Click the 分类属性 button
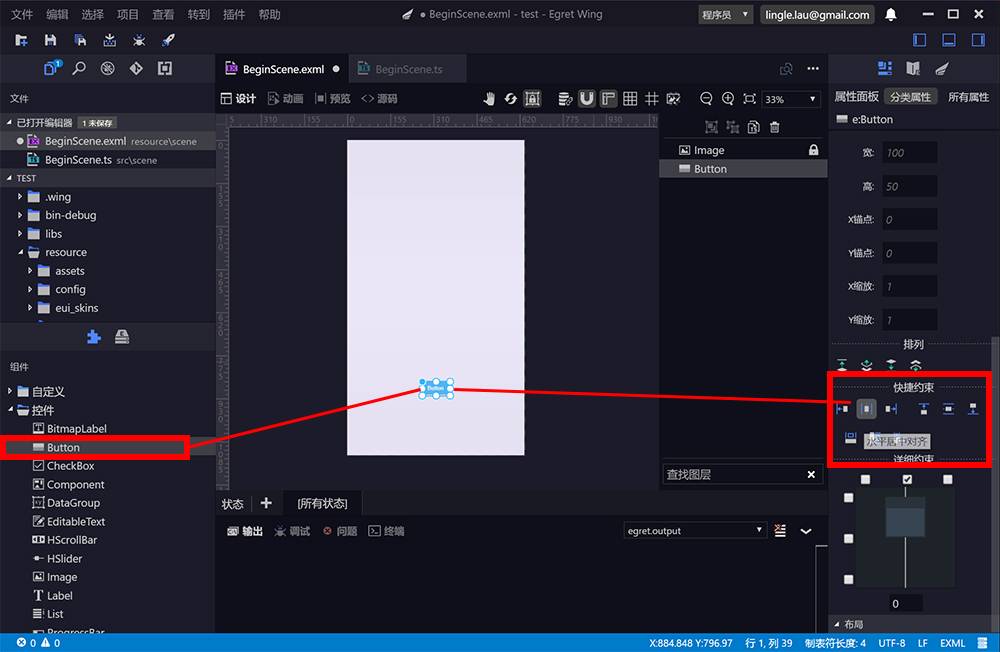Viewport: 1000px width, 652px height. pyautogui.click(x=910, y=97)
